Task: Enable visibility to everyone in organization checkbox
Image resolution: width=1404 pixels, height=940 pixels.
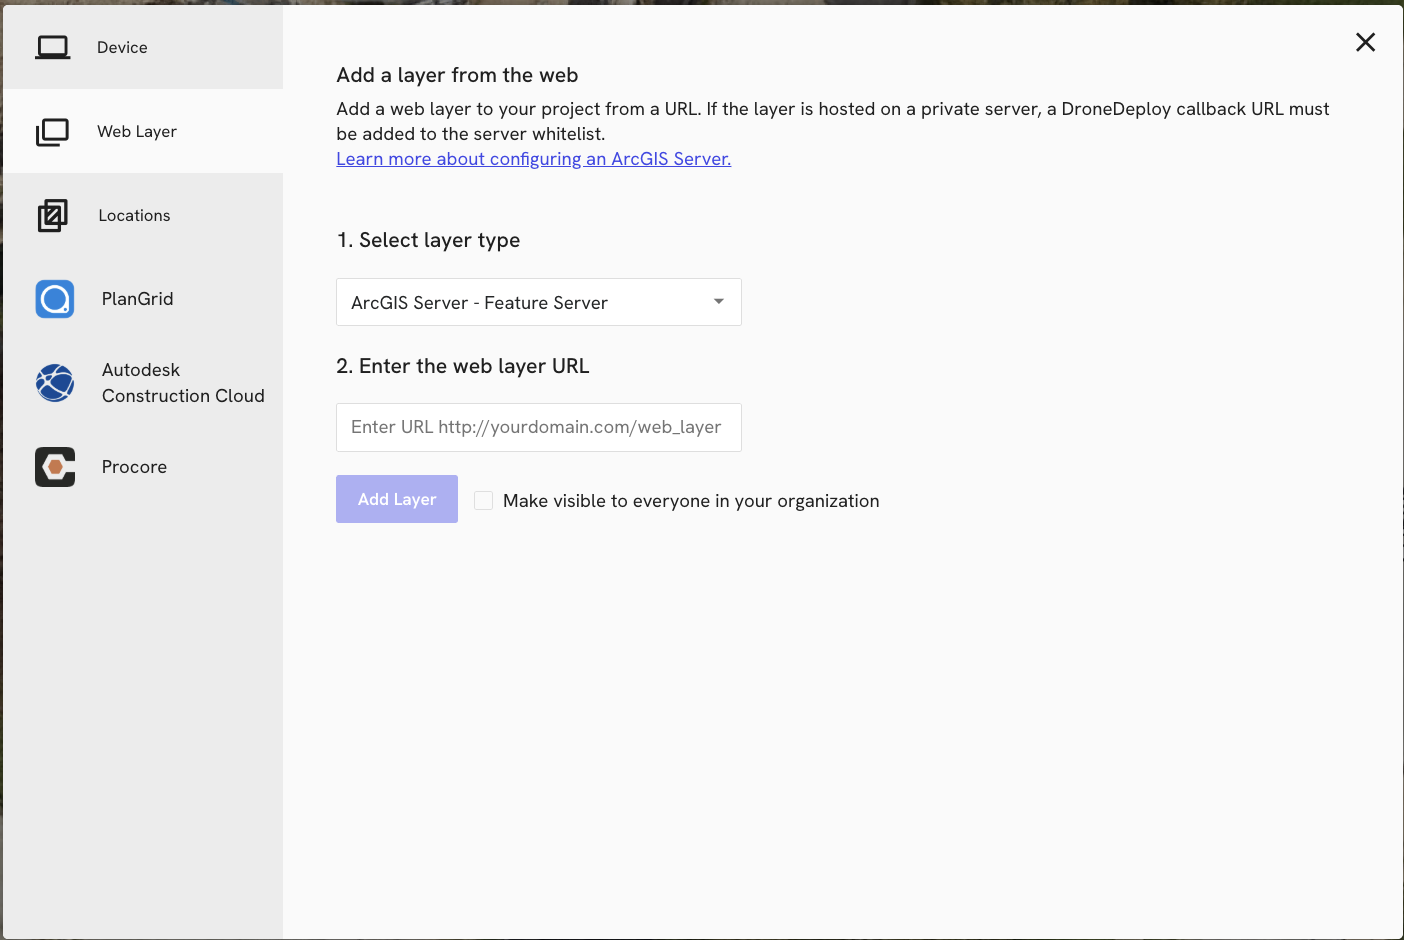Action: [484, 501]
